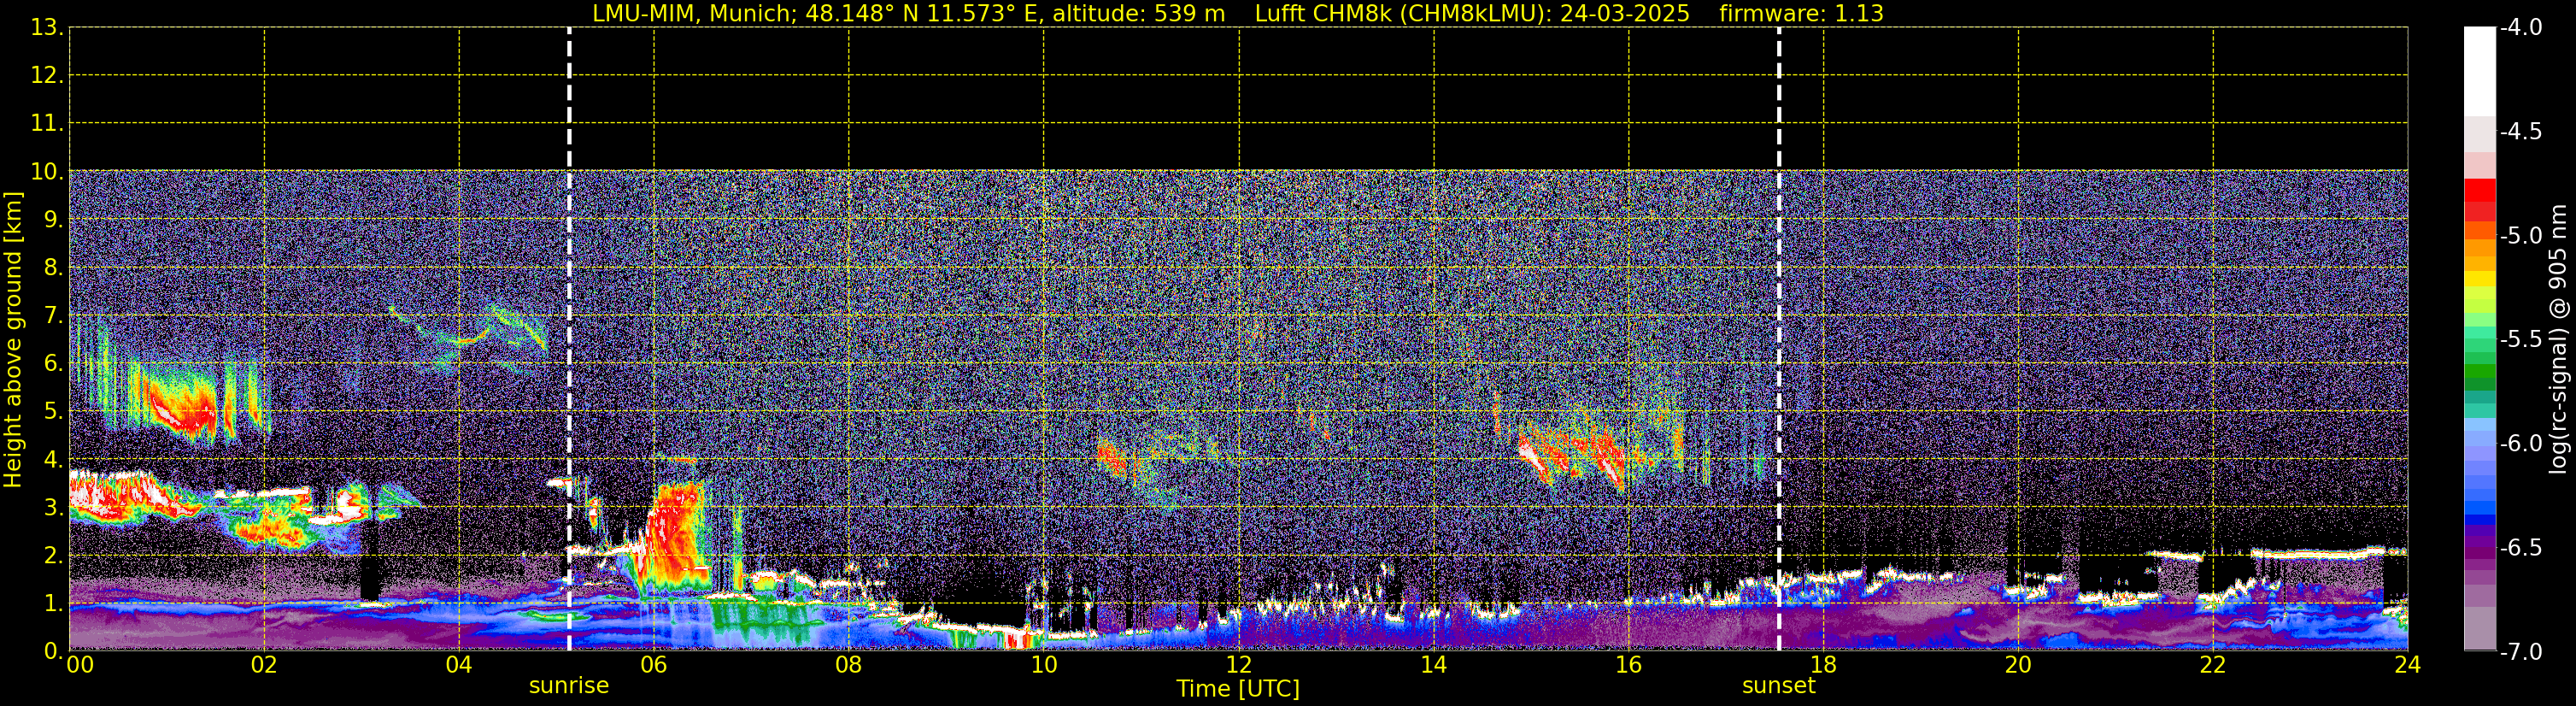Viewport: 2576px width, 706px height.
Task: Click the colorbar tick label -5.5
Action: coord(2520,340)
